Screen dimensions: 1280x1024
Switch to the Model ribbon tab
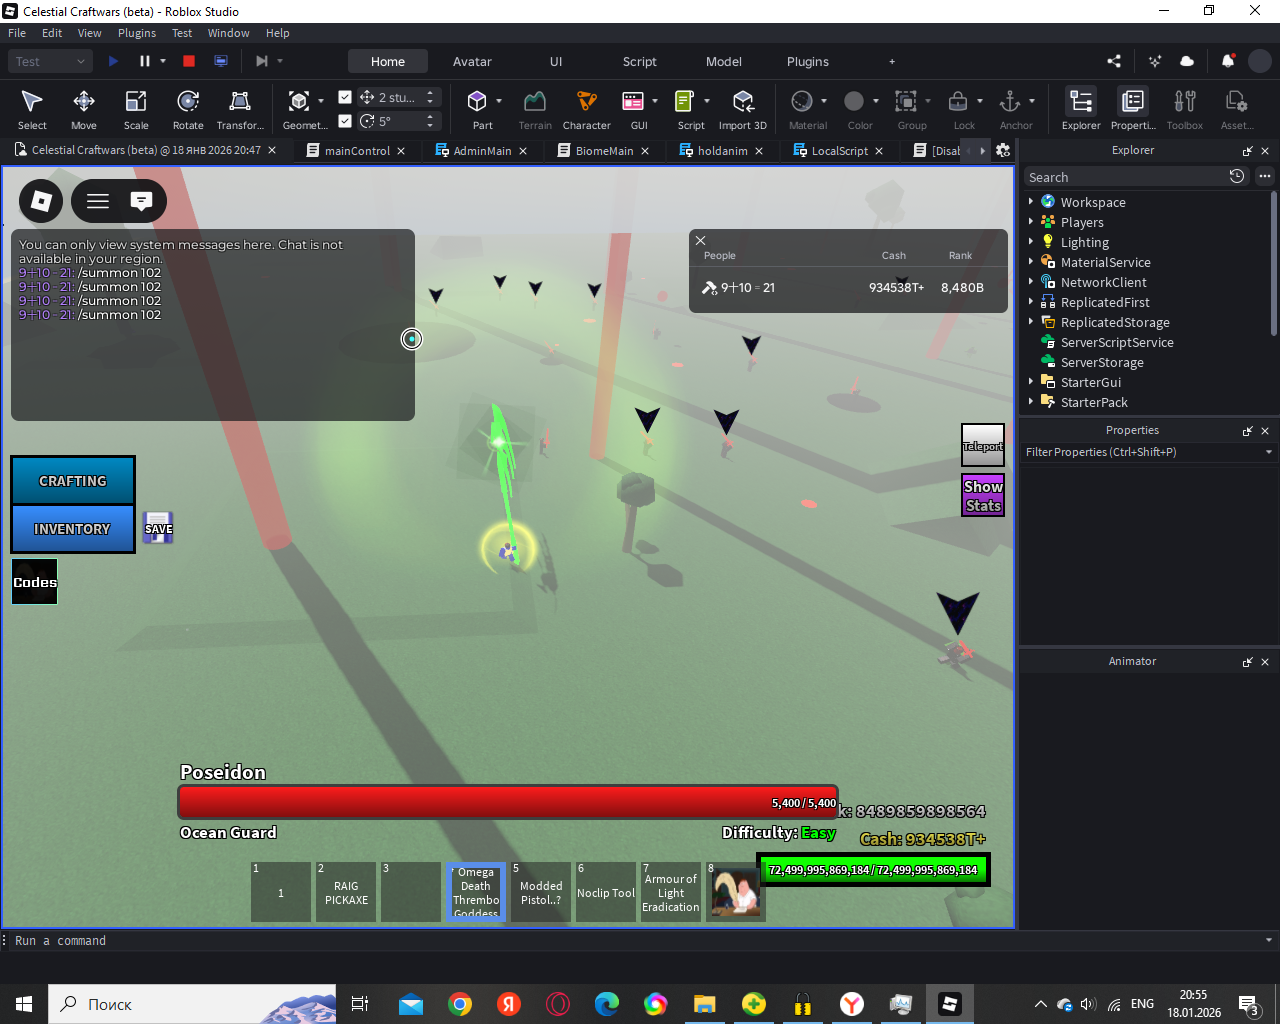pyautogui.click(x=724, y=61)
